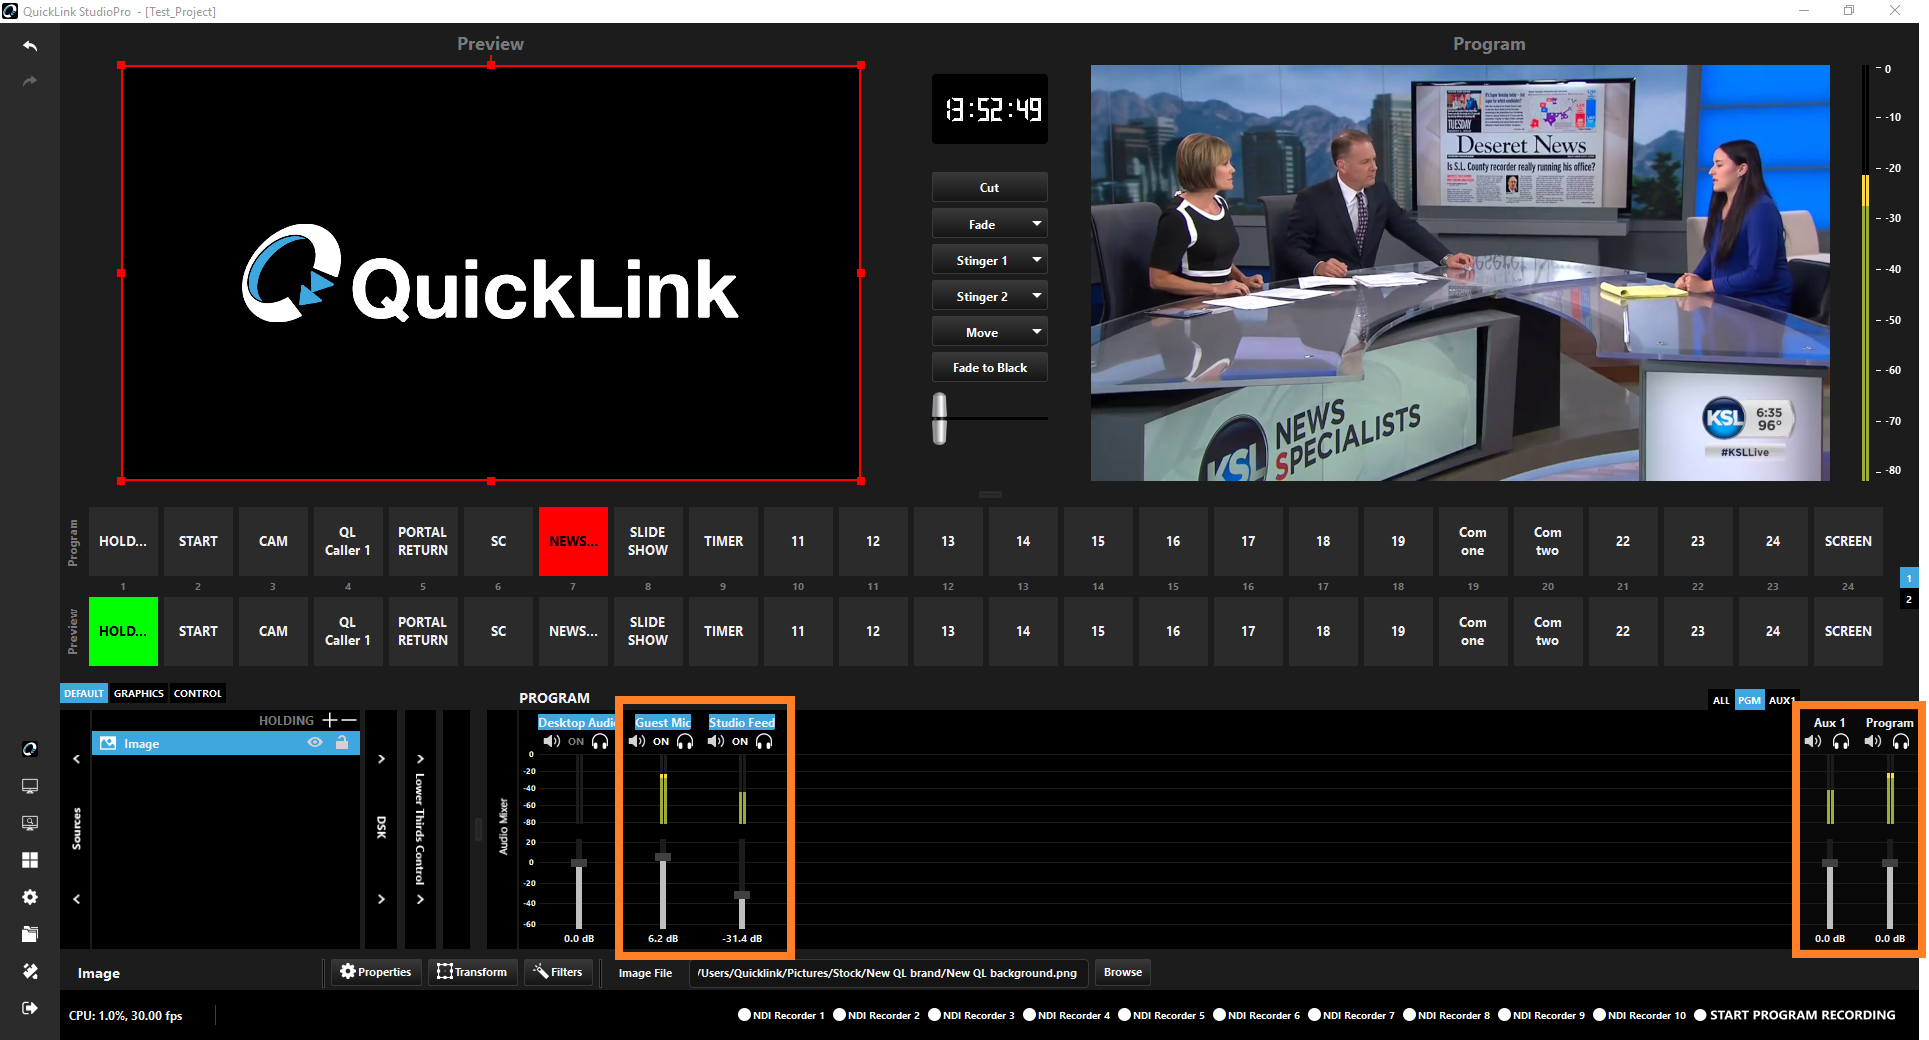The width and height of the screenshot is (1929, 1040).
Task: Switch to the DEFAULT tab
Action: coord(84,693)
